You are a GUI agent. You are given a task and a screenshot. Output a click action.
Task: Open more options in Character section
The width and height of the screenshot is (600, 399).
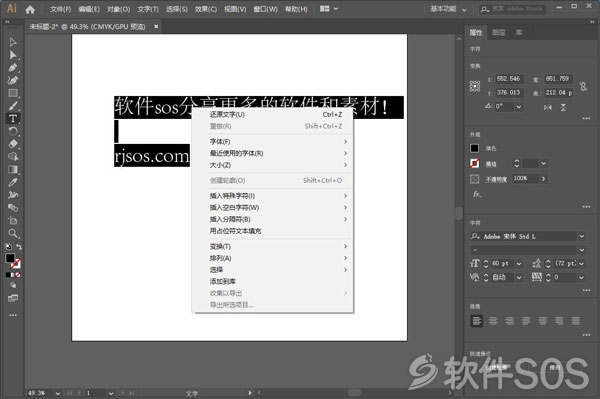tap(586, 291)
